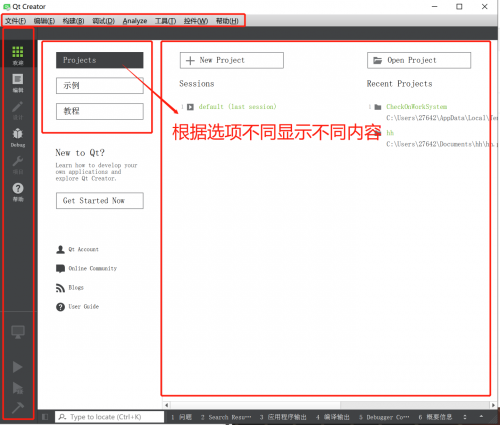Click the green Run play button

[17, 367]
